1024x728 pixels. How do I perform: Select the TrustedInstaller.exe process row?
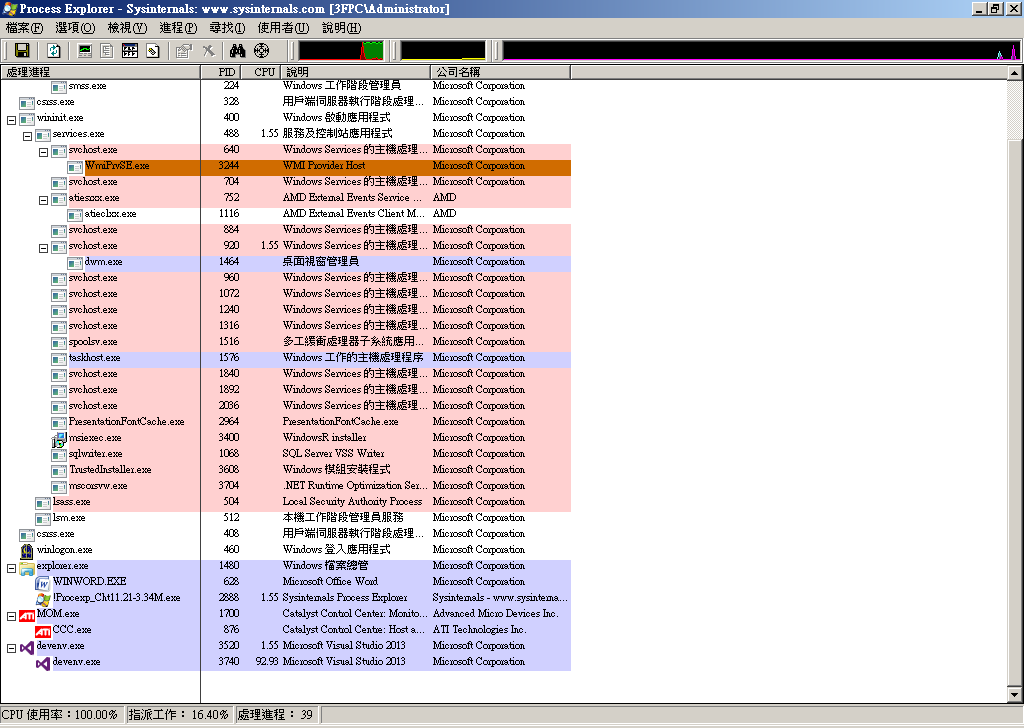[x=286, y=470]
